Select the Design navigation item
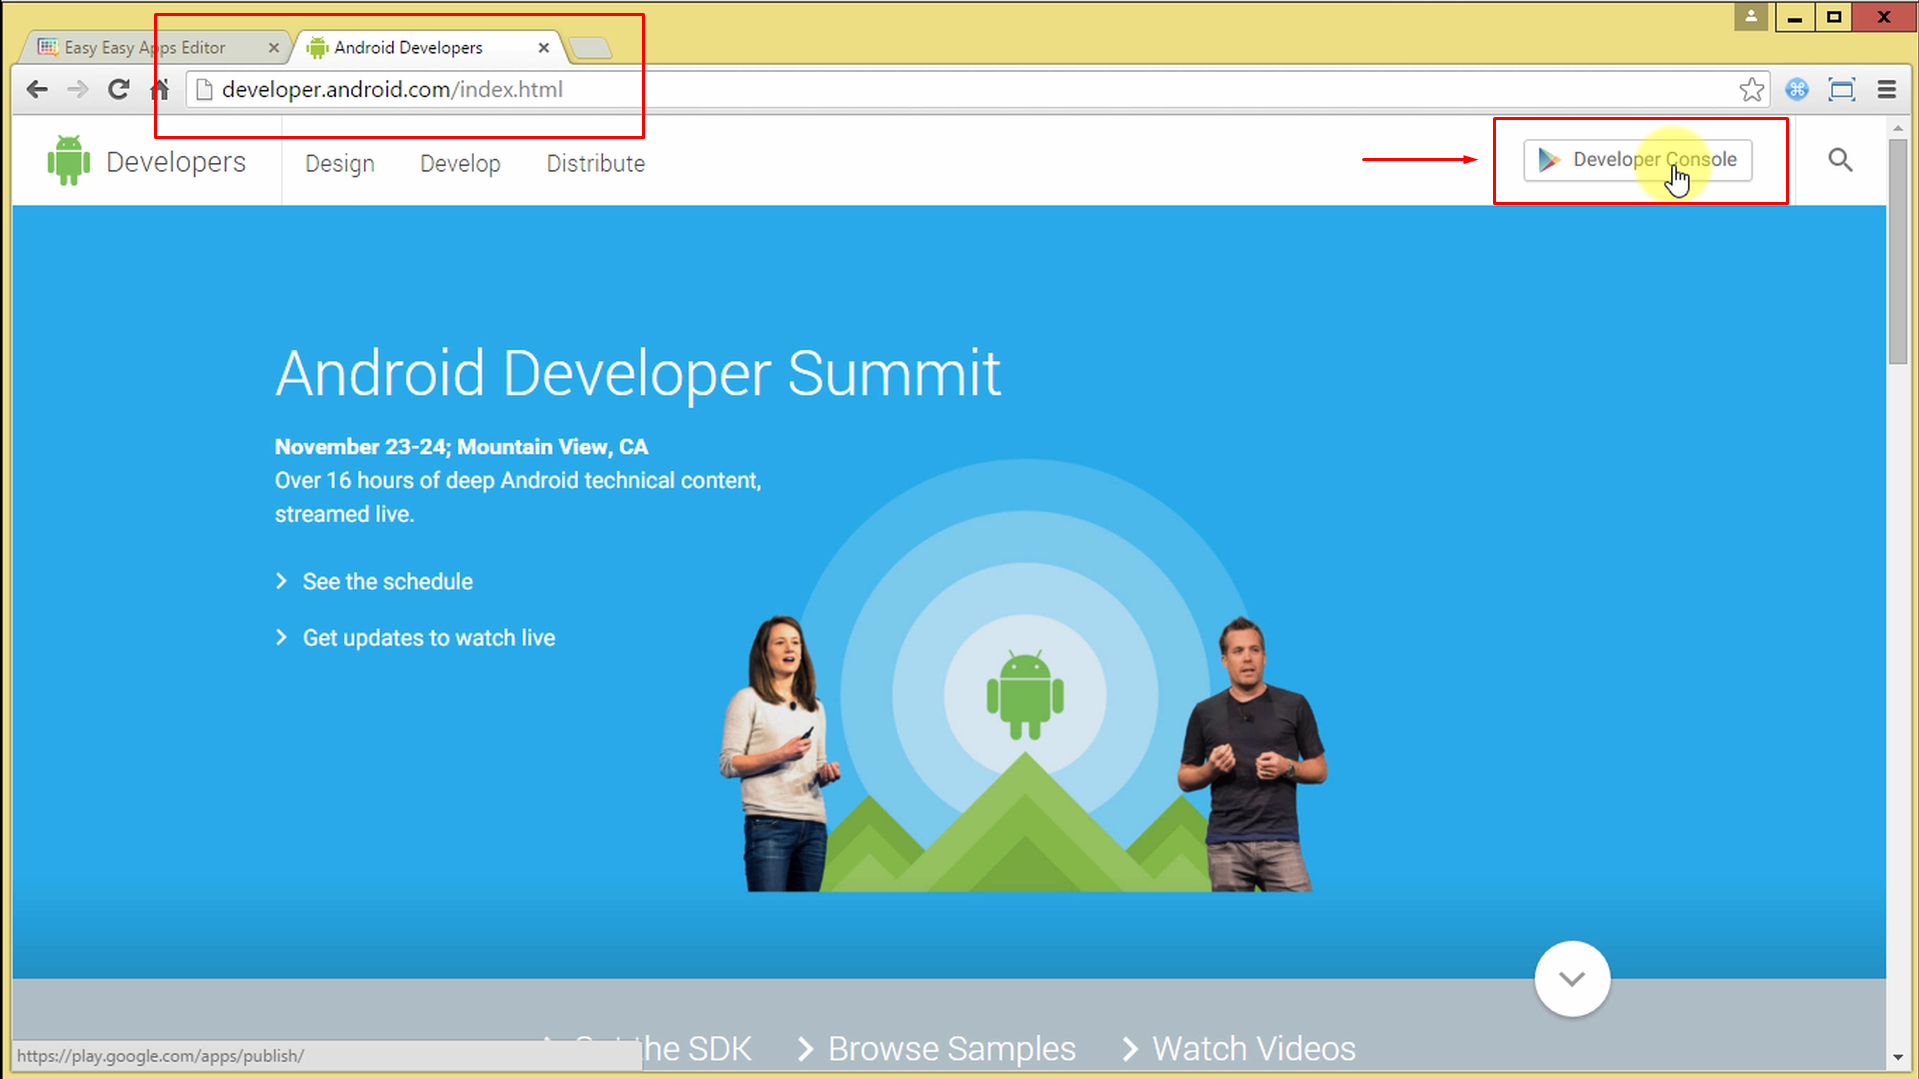 point(339,163)
